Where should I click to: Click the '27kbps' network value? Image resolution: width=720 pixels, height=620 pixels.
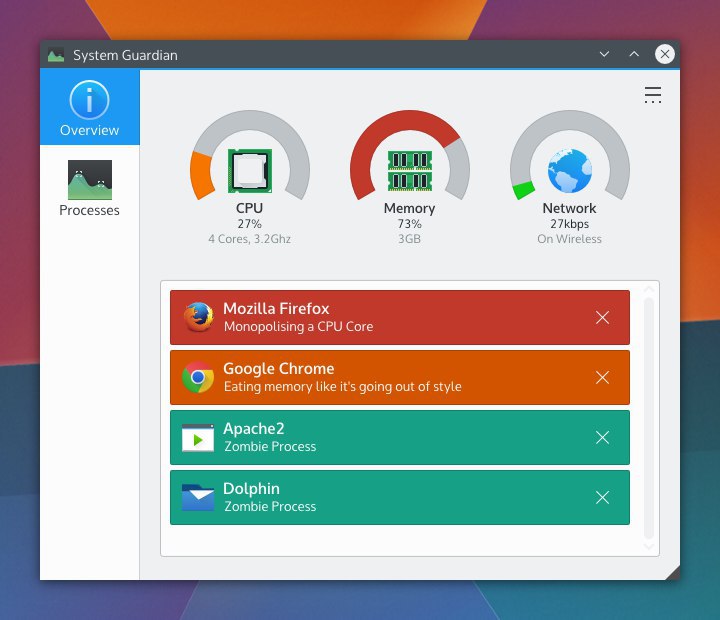click(570, 224)
